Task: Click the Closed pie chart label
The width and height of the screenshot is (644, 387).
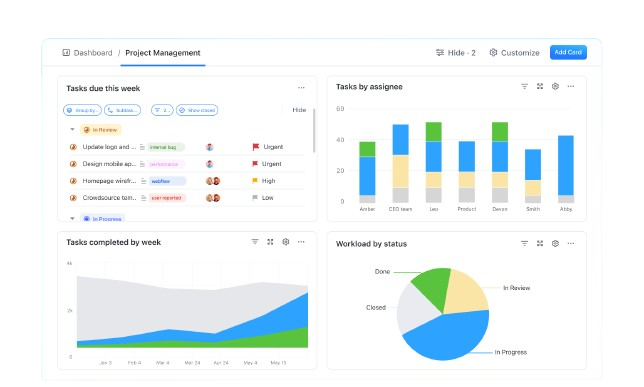Action: (x=376, y=307)
